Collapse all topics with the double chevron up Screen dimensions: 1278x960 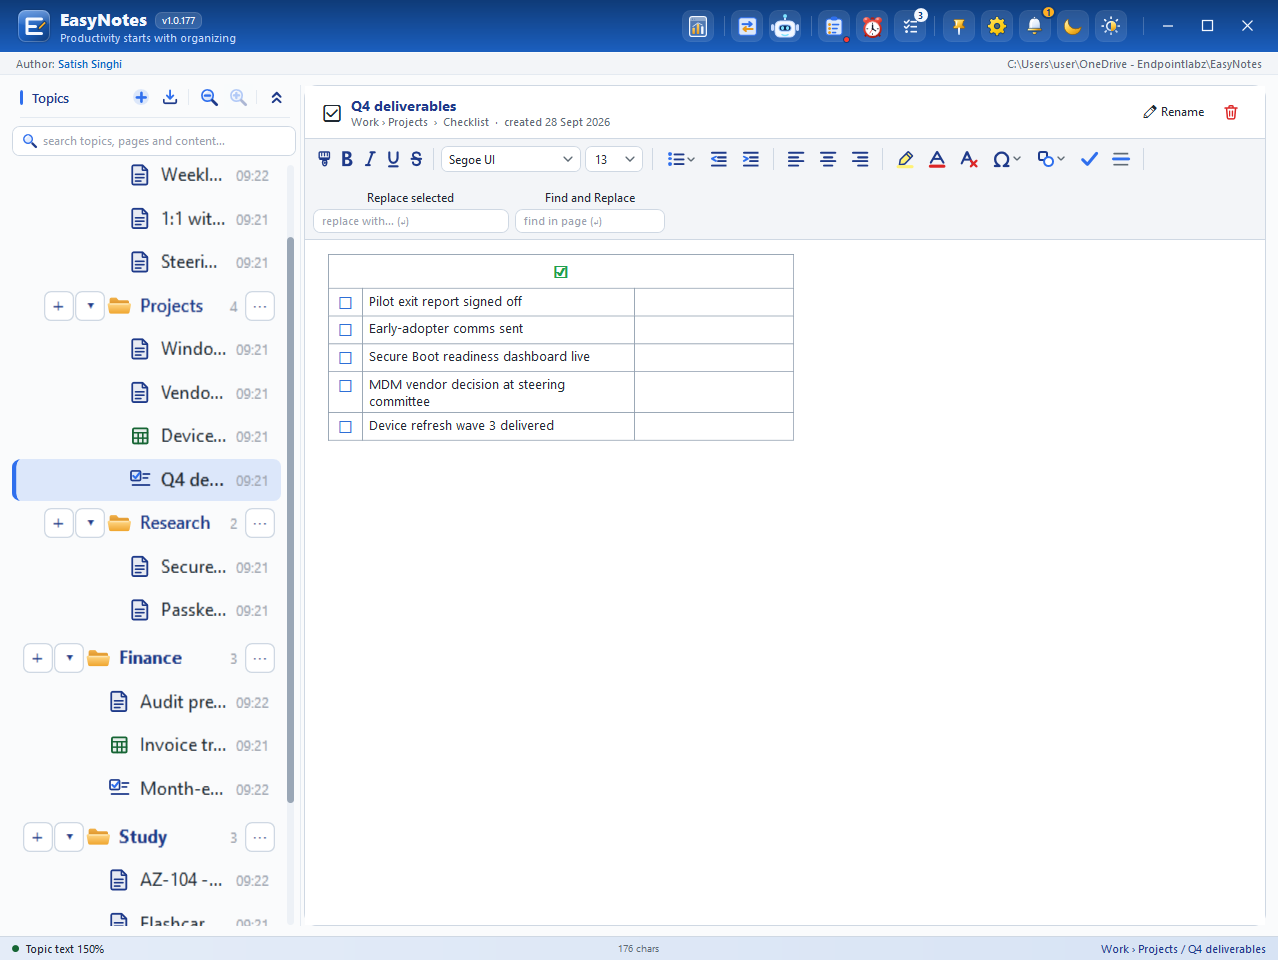pos(276,97)
